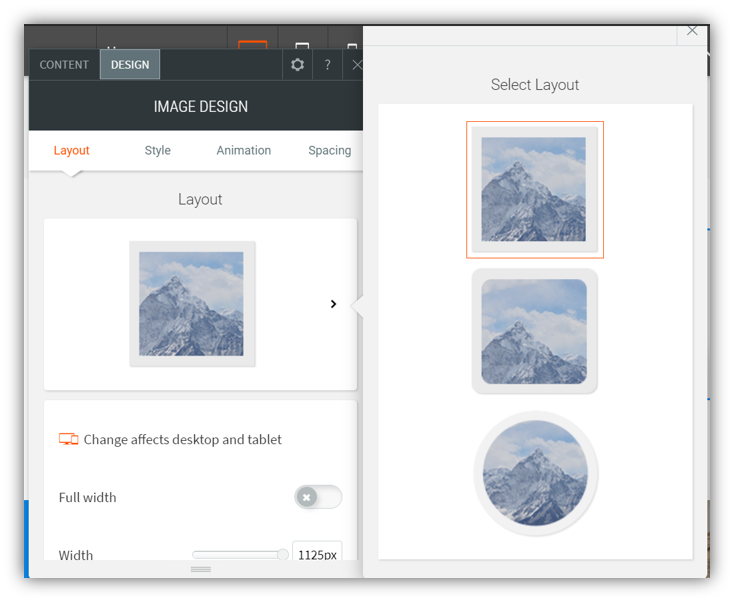Open the Animation sub-tab
The height and width of the screenshot is (611, 733).
[243, 151]
